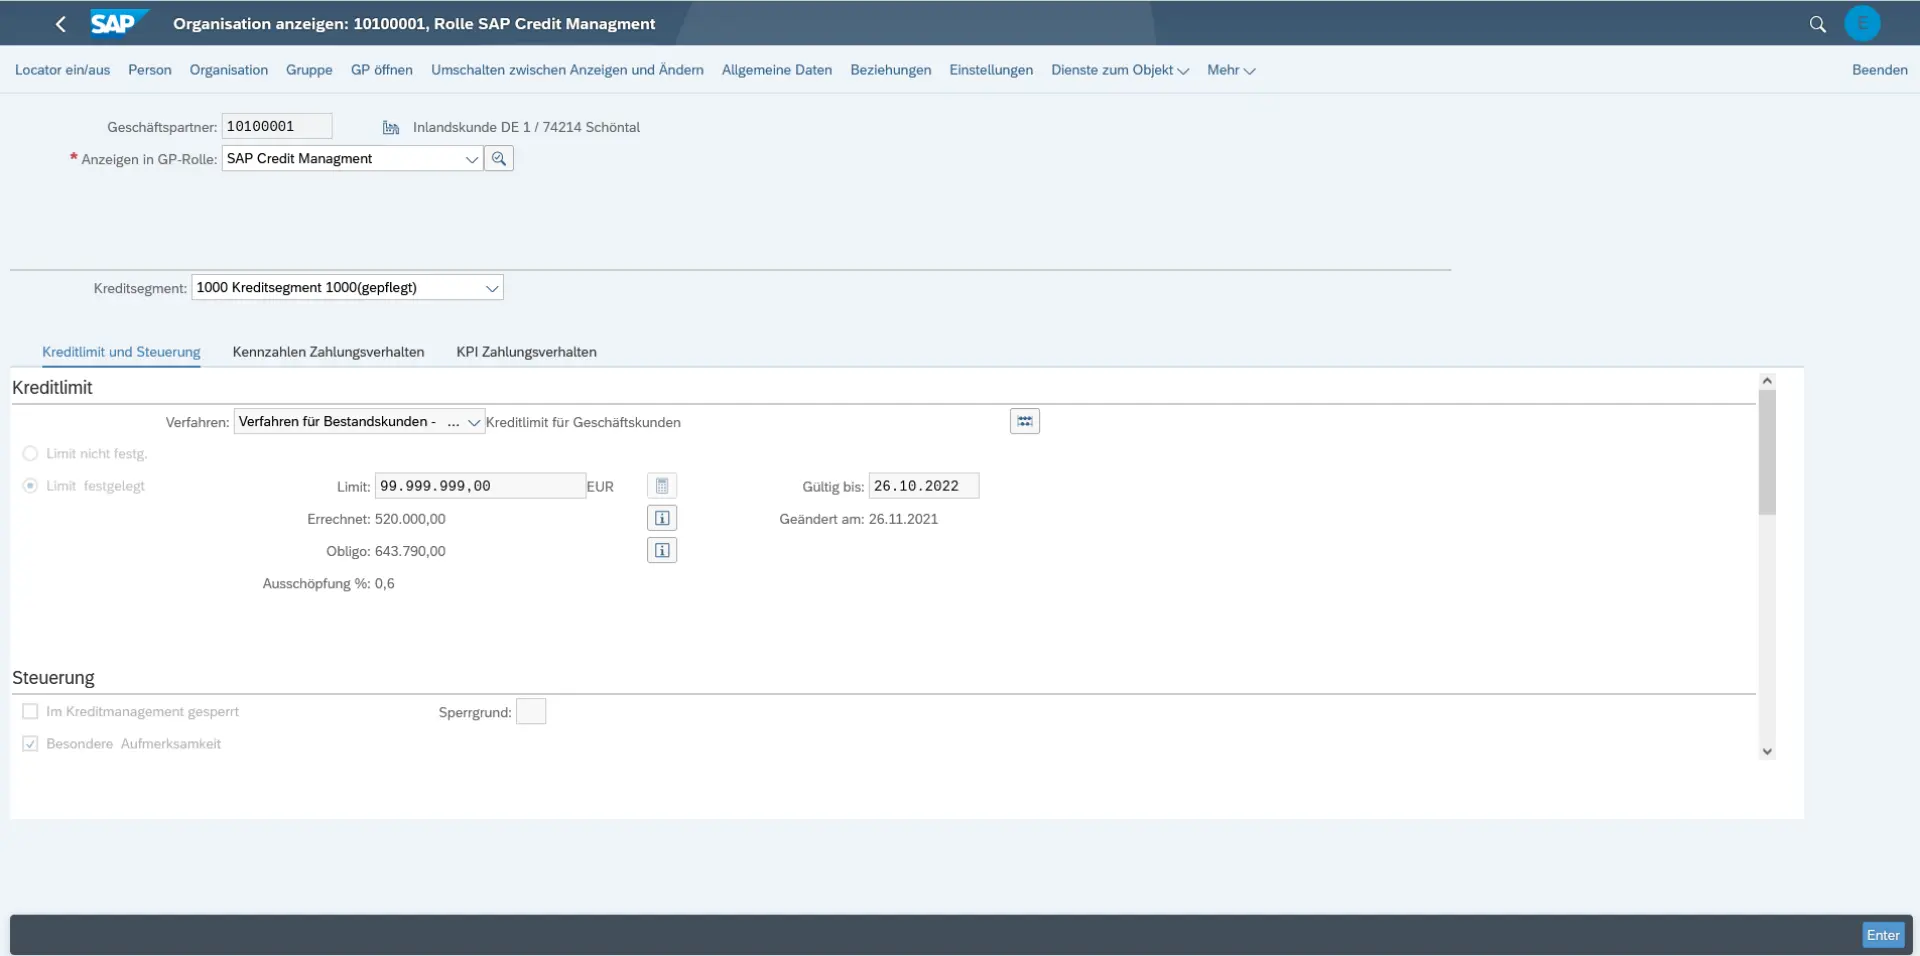Toggle 'Besondere Aufmerksamkeit' checkbox
Image resolution: width=1920 pixels, height=956 pixels.
click(x=30, y=744)
